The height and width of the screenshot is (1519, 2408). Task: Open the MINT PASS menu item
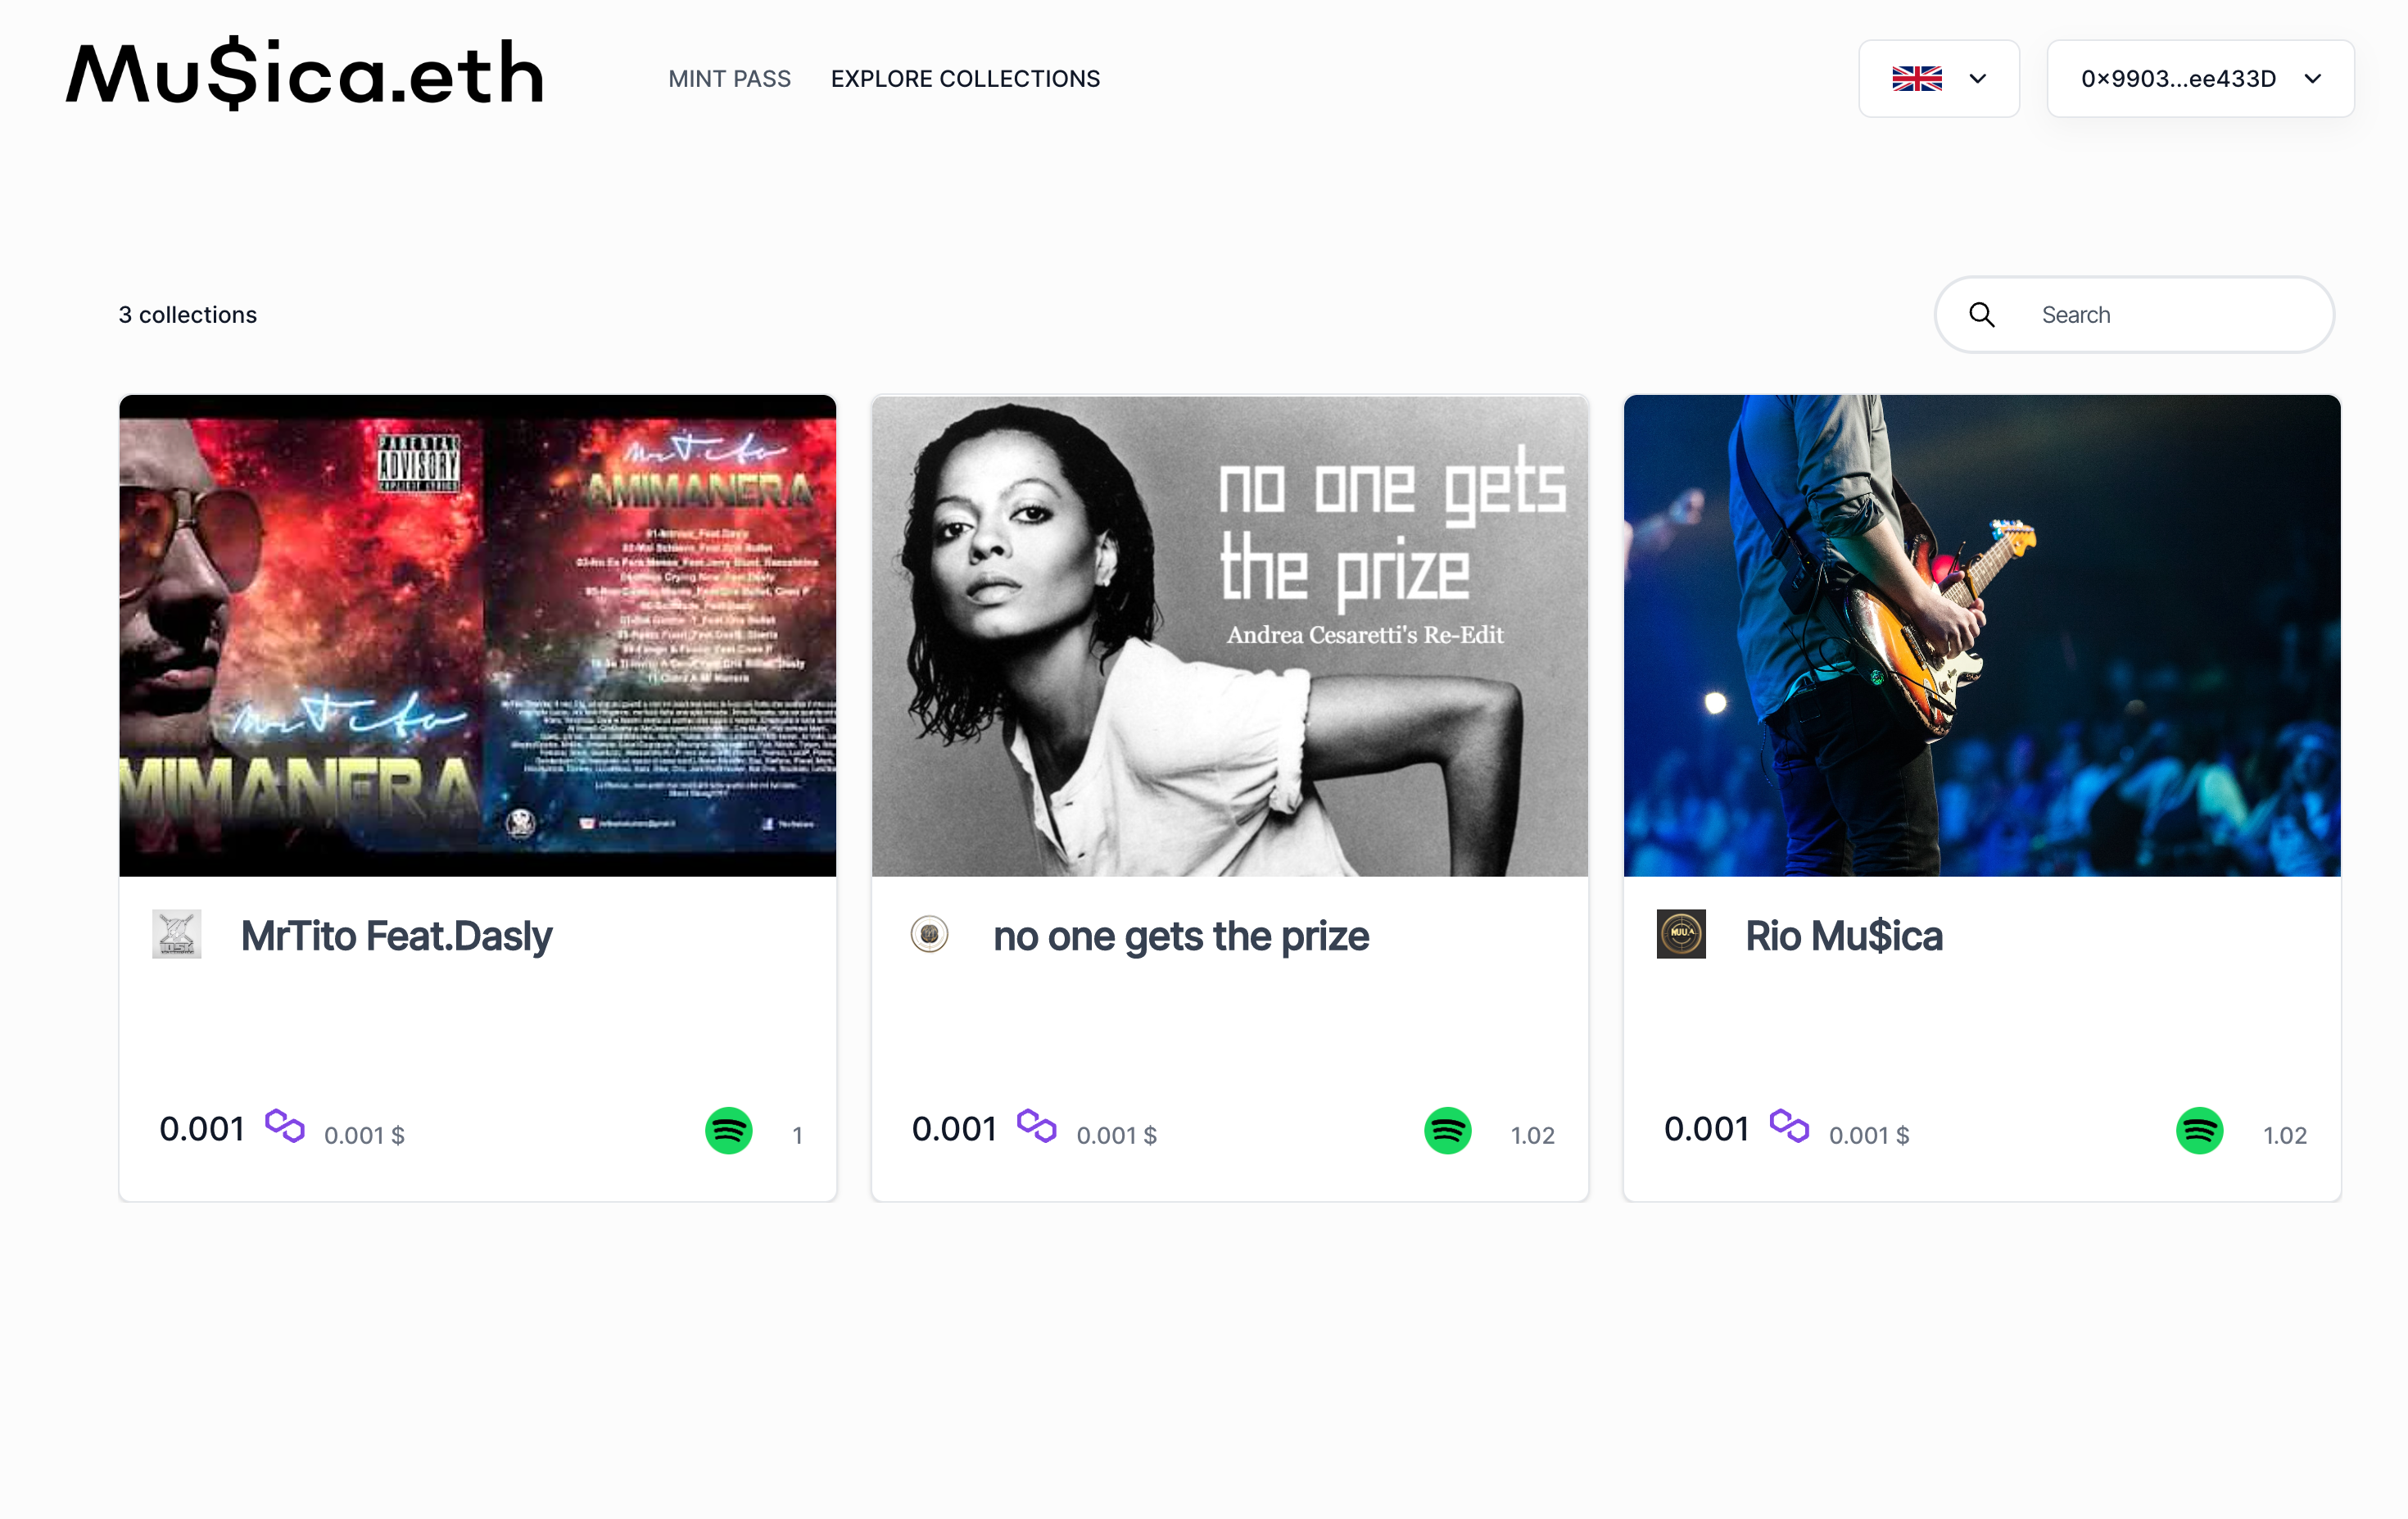[x=729, y=79]
